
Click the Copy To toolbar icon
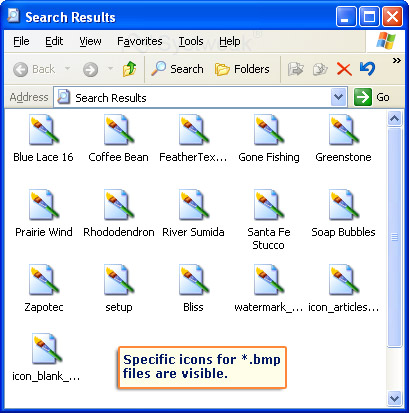pyautogui.click(x=320, y=69)
